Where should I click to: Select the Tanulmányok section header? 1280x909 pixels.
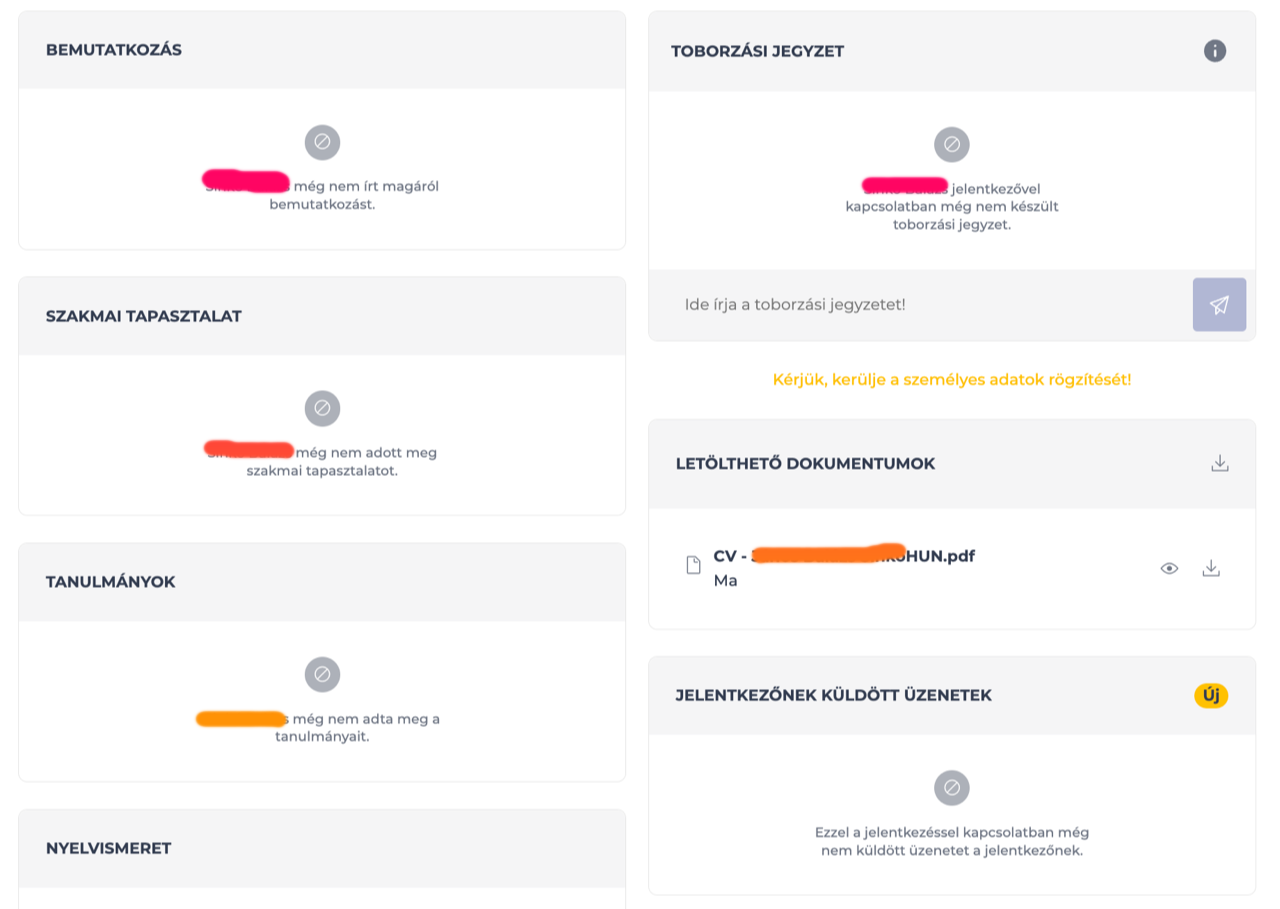tap(110, 582)
